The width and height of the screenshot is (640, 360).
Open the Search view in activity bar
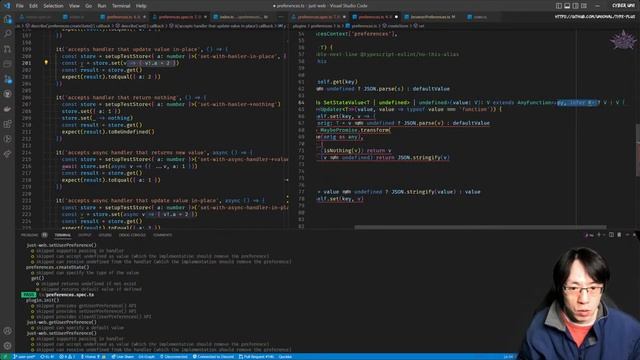pos(7,34)
